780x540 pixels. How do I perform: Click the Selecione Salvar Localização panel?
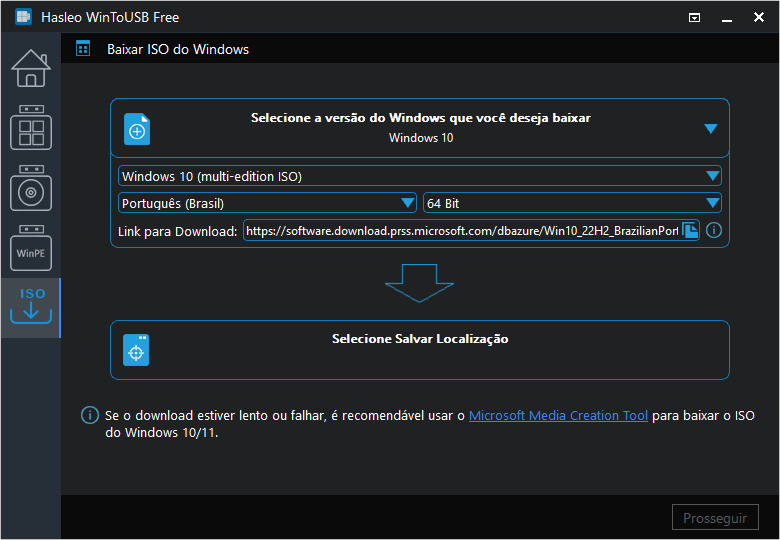(x=420, y=350)
